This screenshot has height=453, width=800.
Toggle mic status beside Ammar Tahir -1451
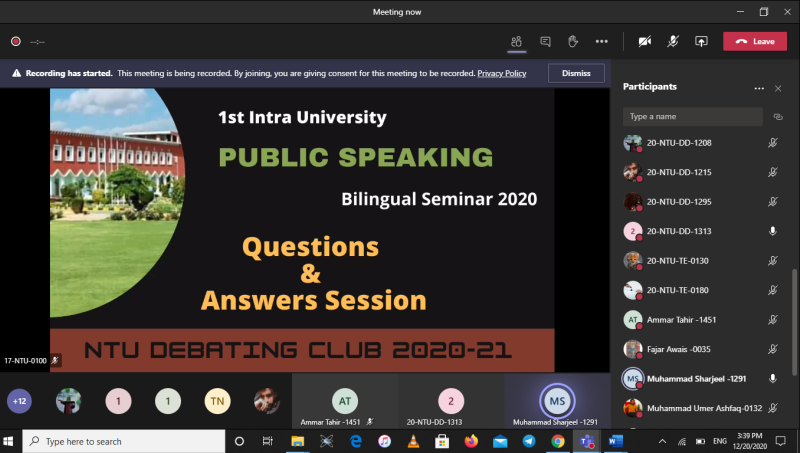coord(773,320)
